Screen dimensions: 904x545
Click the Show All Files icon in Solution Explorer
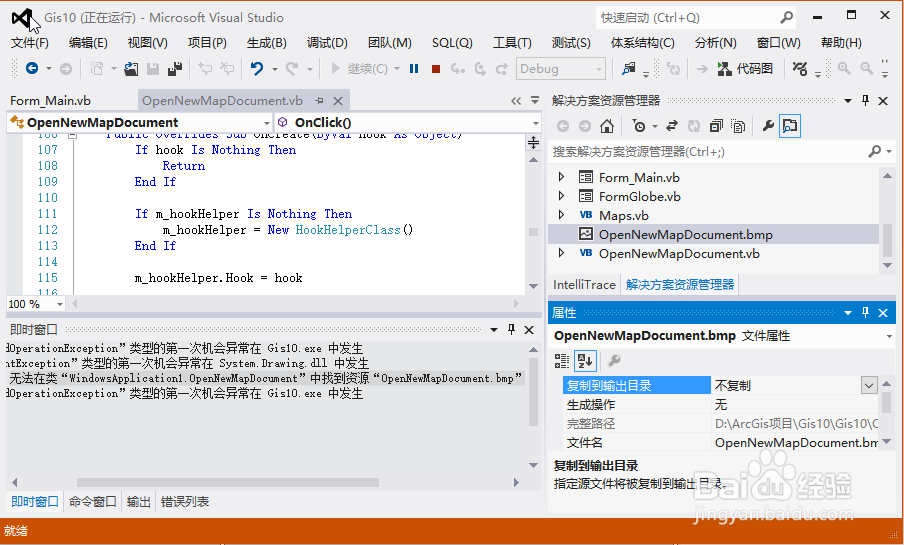tap(738, 126)
